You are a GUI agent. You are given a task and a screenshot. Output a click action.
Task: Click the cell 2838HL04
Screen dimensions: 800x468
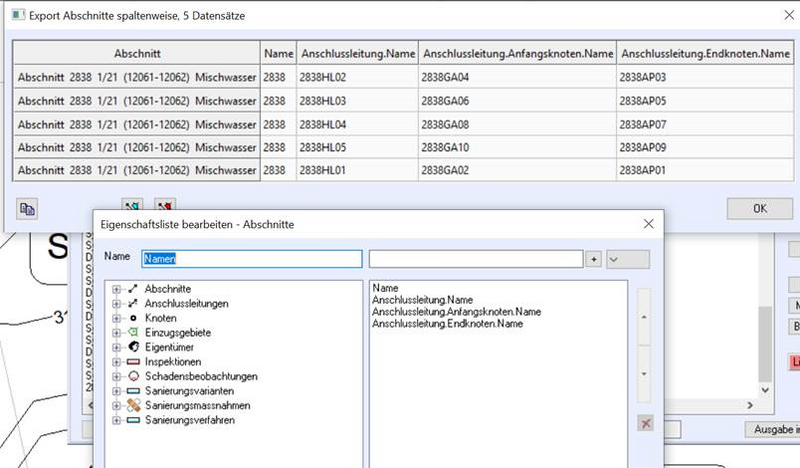click(x=358, y=124)
